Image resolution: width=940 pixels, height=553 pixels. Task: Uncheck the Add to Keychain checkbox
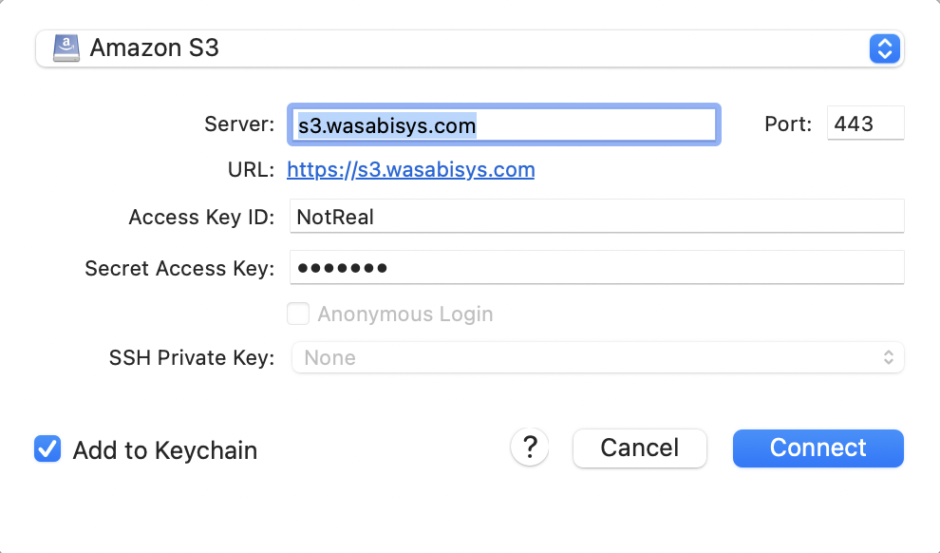click(47, 450)
